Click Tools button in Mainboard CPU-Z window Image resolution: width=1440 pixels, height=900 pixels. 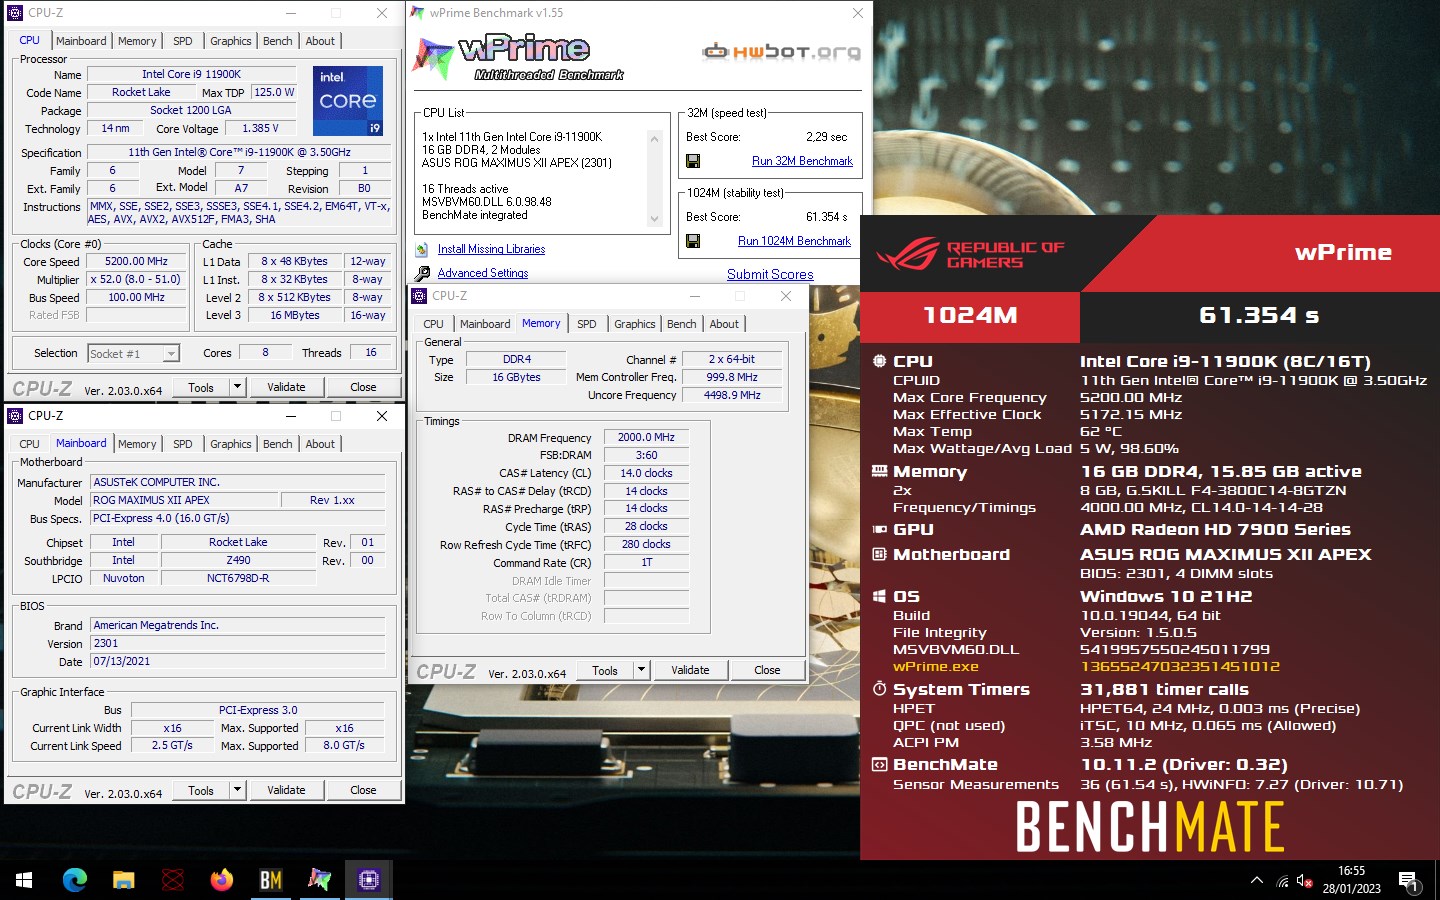201,790
